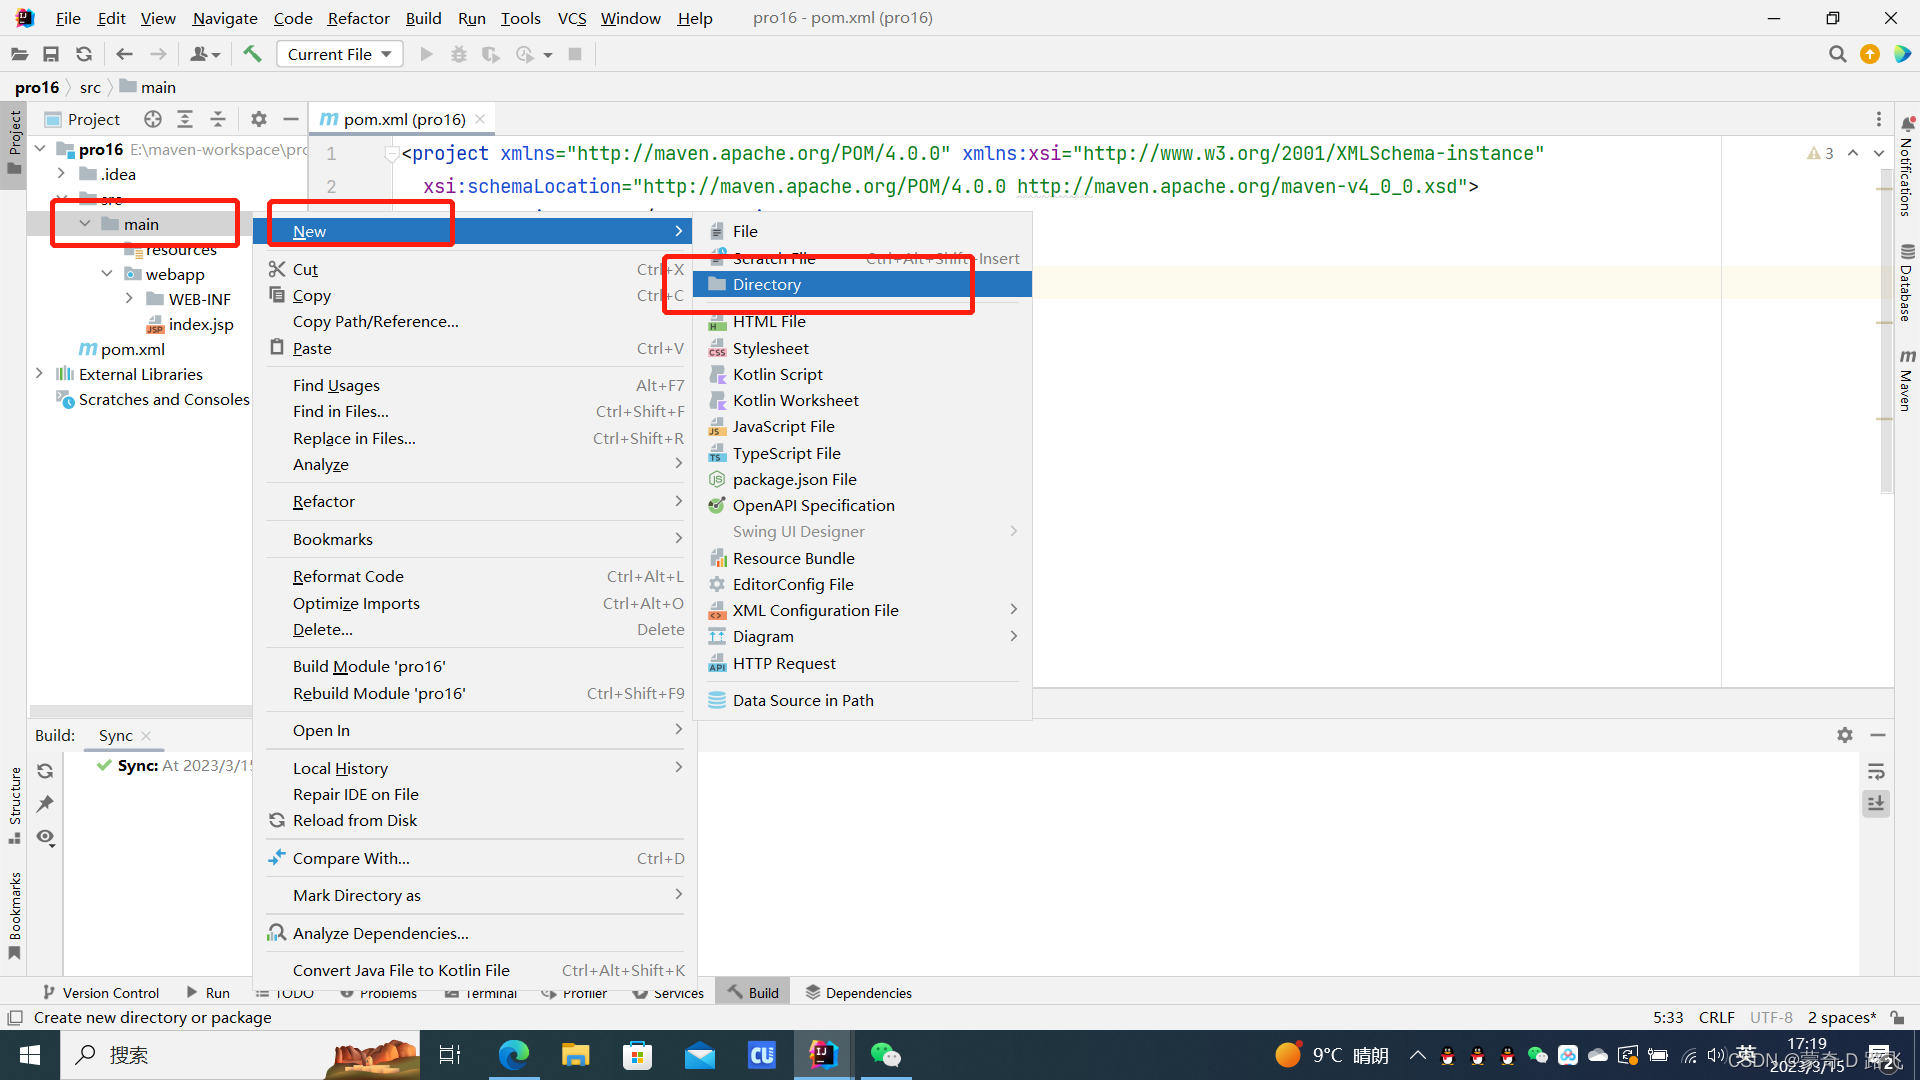
Task: Click the Save All toolbar icon
Action: 51,54
